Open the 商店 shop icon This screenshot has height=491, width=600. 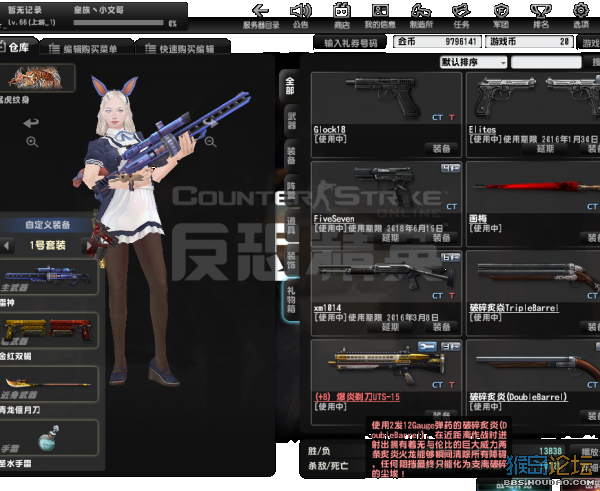[x=341, y=11]
